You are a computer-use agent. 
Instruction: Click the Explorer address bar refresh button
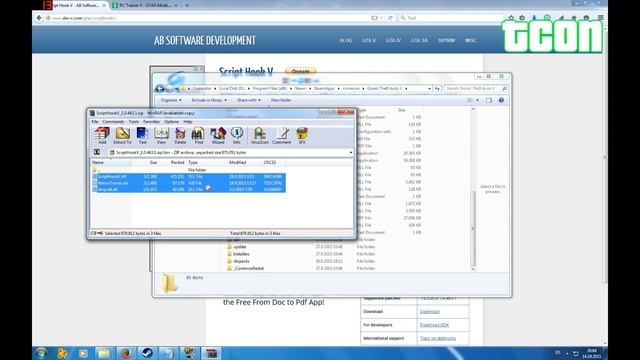(x=437, y=89)
